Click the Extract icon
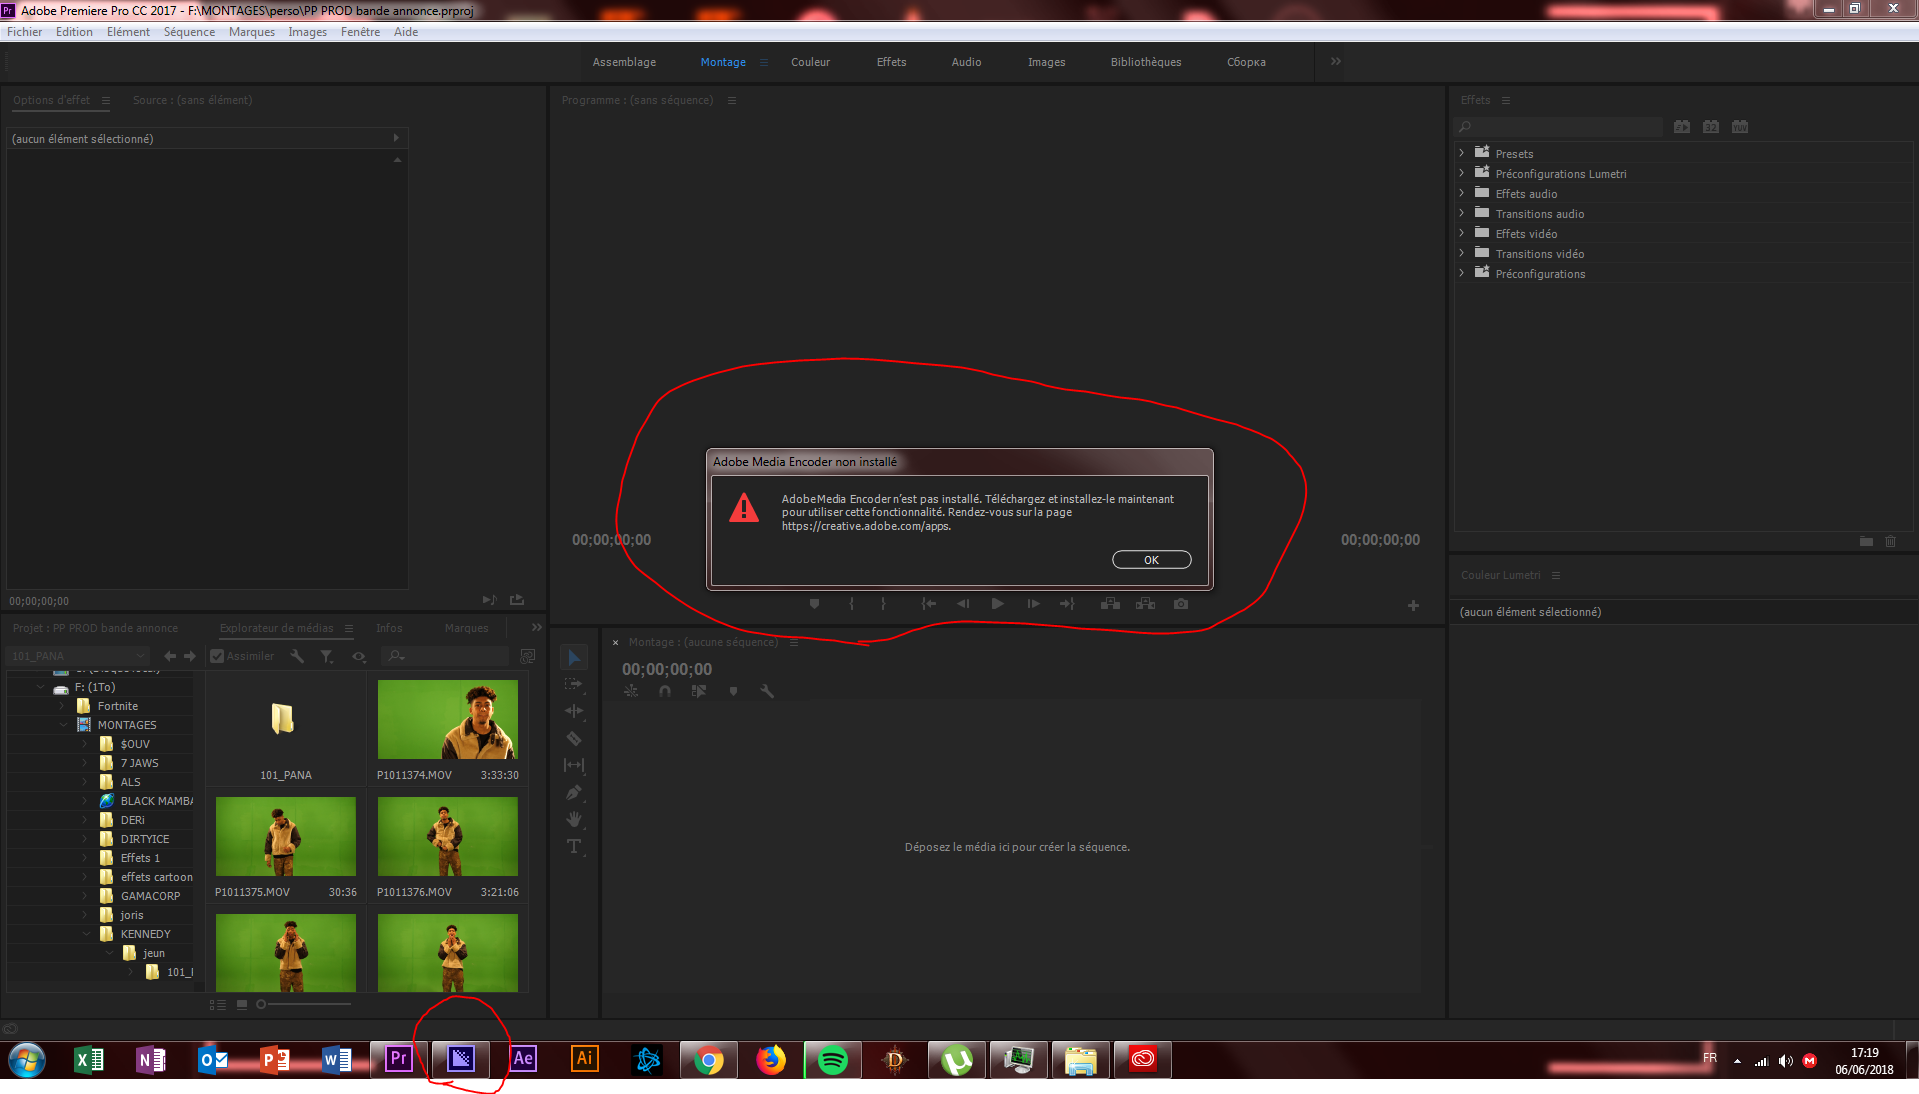1919x1094 pixels. coord(1145,604)
